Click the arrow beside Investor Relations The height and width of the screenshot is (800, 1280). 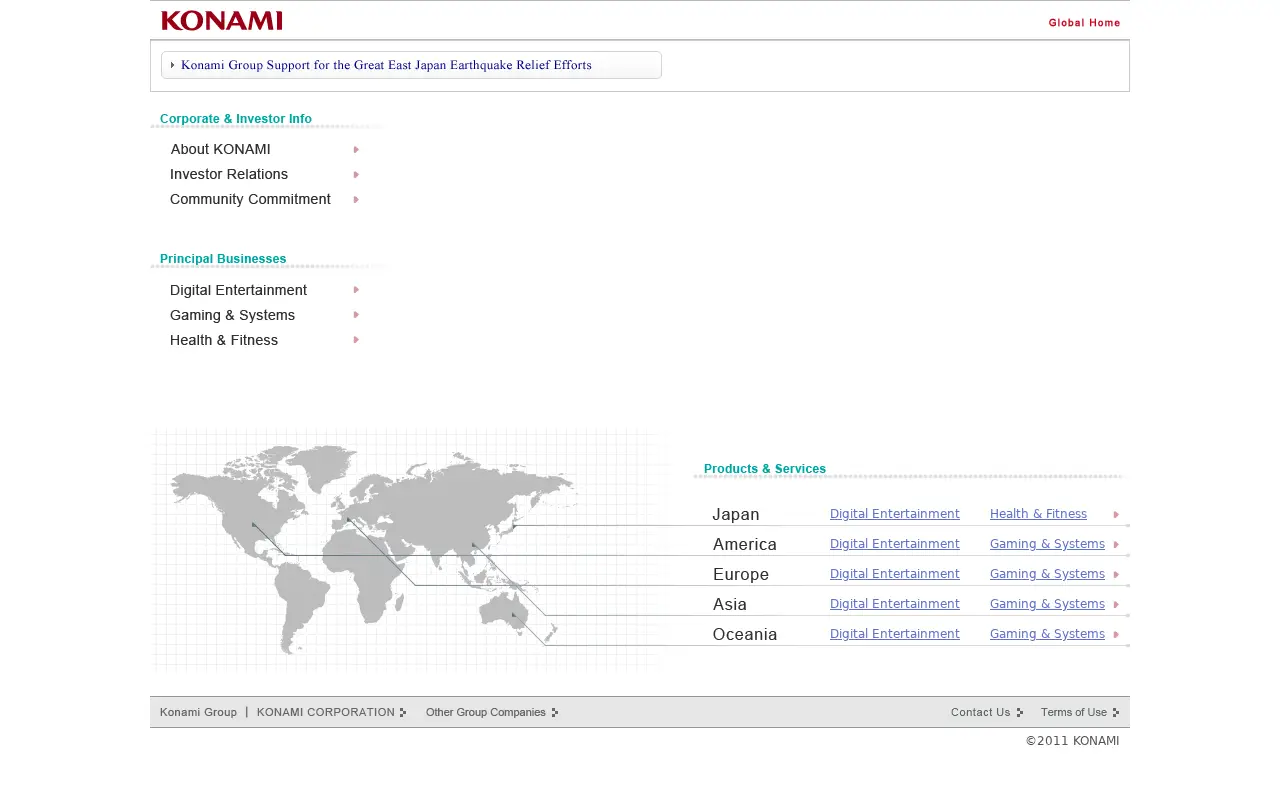(356, 175)
